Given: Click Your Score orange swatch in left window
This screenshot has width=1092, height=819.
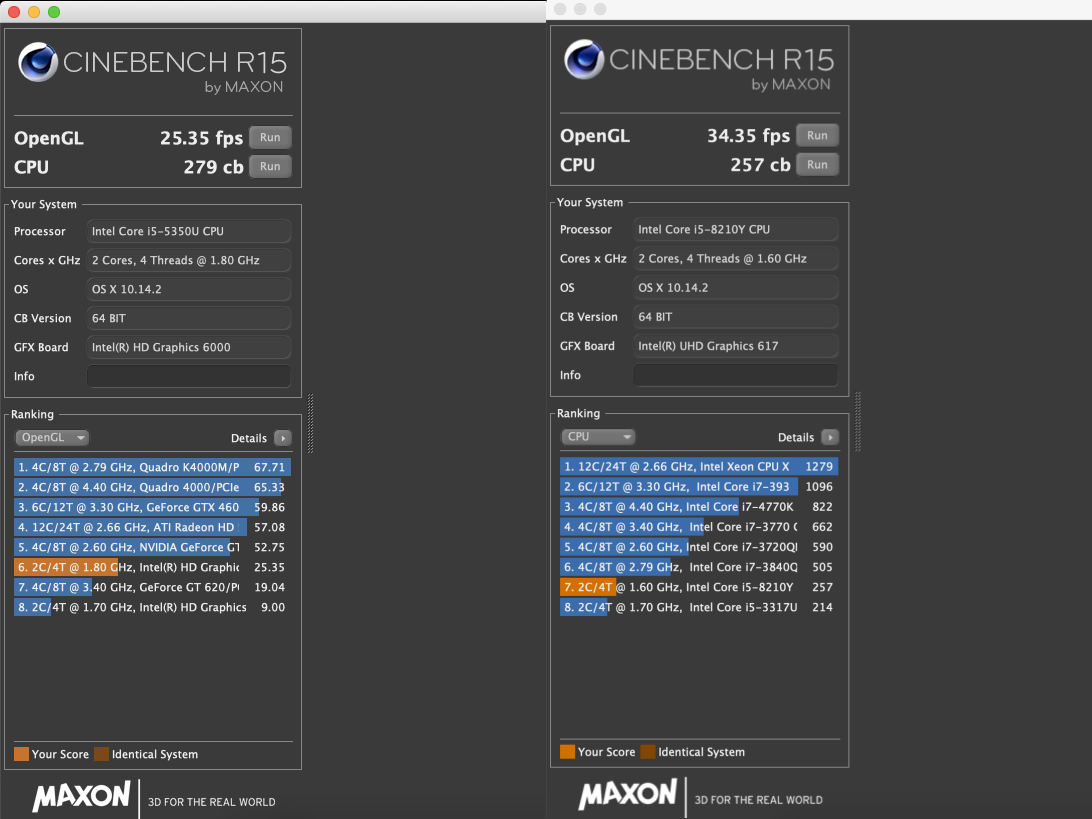Looking at the screenshot, I should point(22,754).
